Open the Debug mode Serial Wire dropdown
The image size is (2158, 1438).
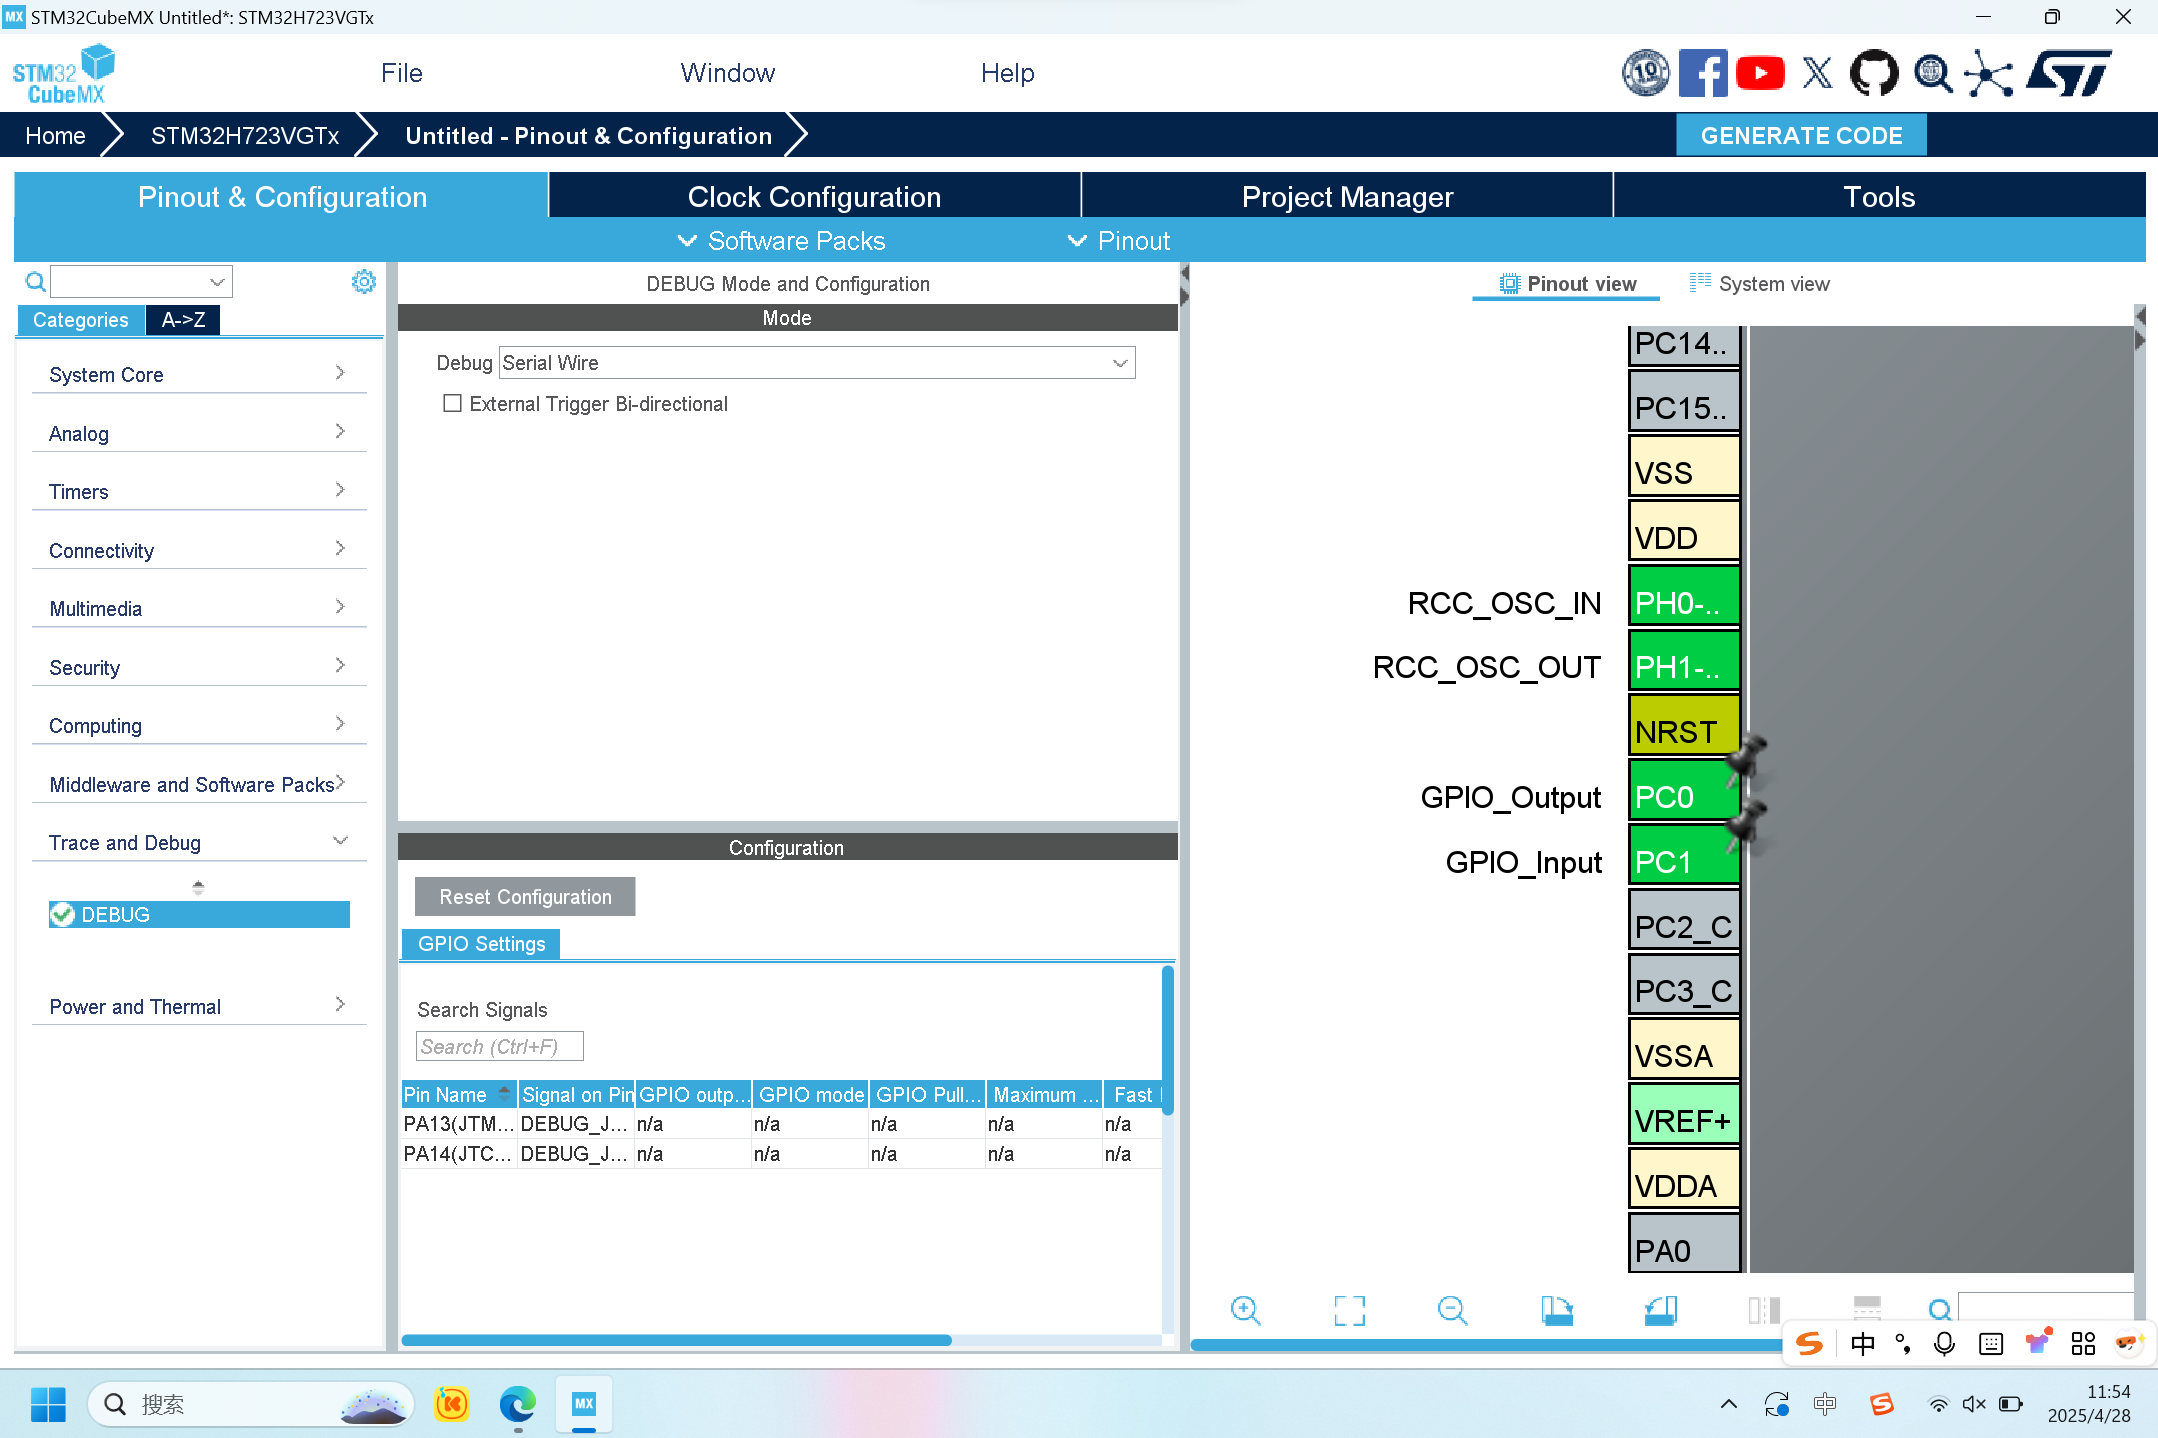[817, 363]
